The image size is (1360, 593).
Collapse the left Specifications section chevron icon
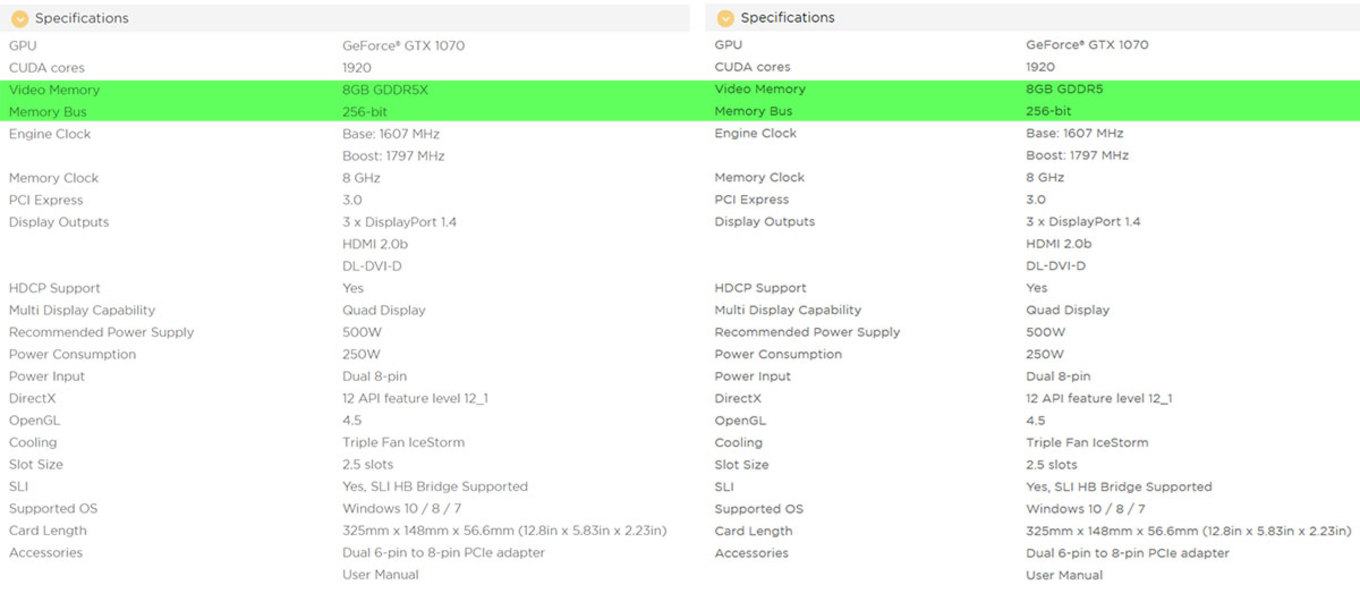[20, 18]
